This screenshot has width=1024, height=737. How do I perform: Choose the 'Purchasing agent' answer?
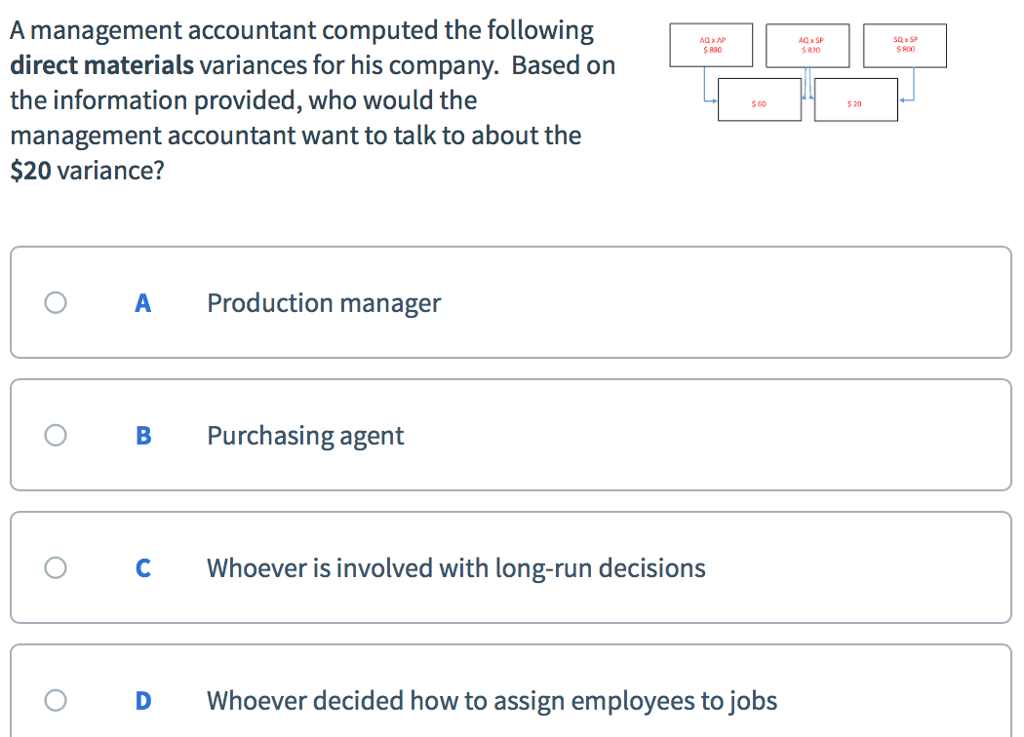pos(305,435)
